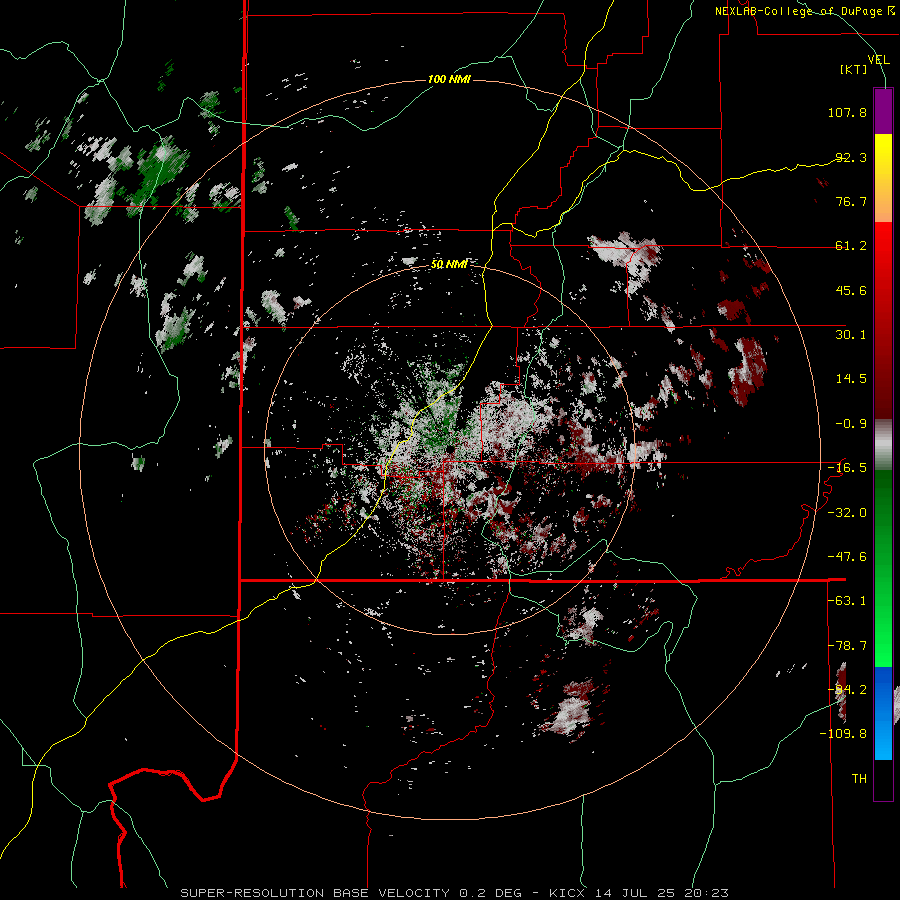Select the gray-white color bar segment
The width and height of the screenshot is (900, 900).
point(883,445)
